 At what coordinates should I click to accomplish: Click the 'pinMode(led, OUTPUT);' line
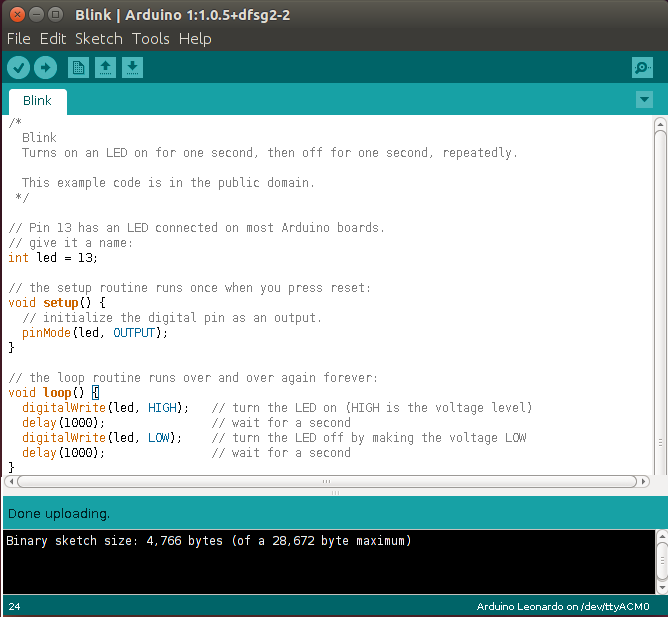(95, 333)
